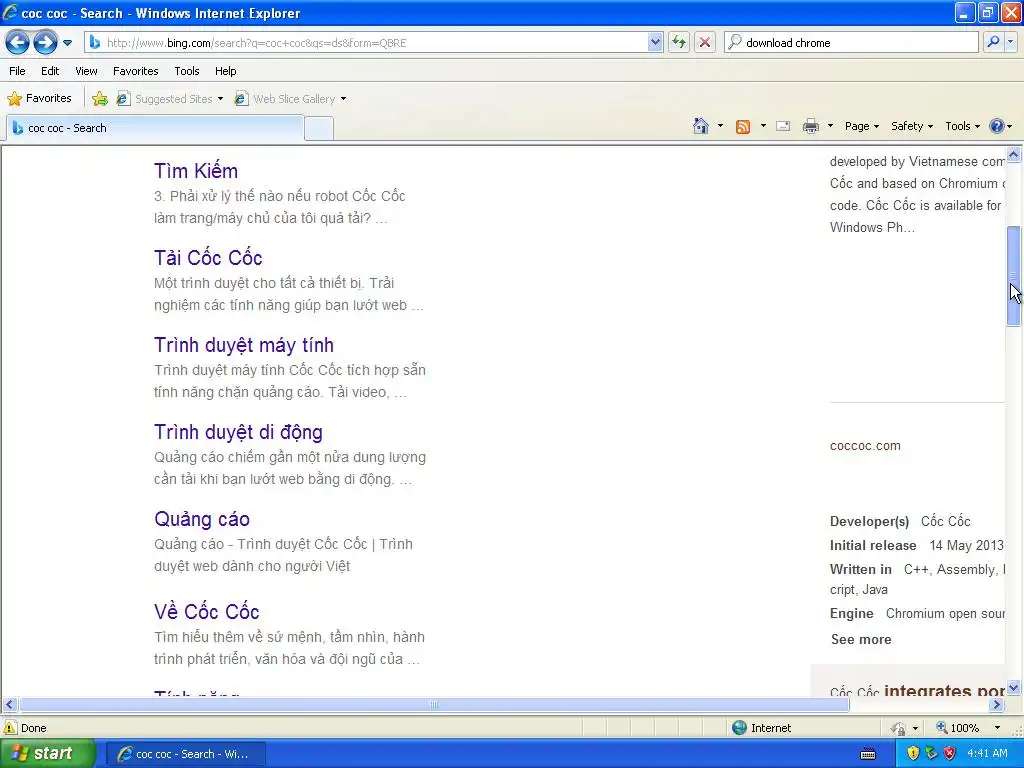Open the Trình duyệt máy tính link
1024x768 pixels.
(x=244, y=345)
